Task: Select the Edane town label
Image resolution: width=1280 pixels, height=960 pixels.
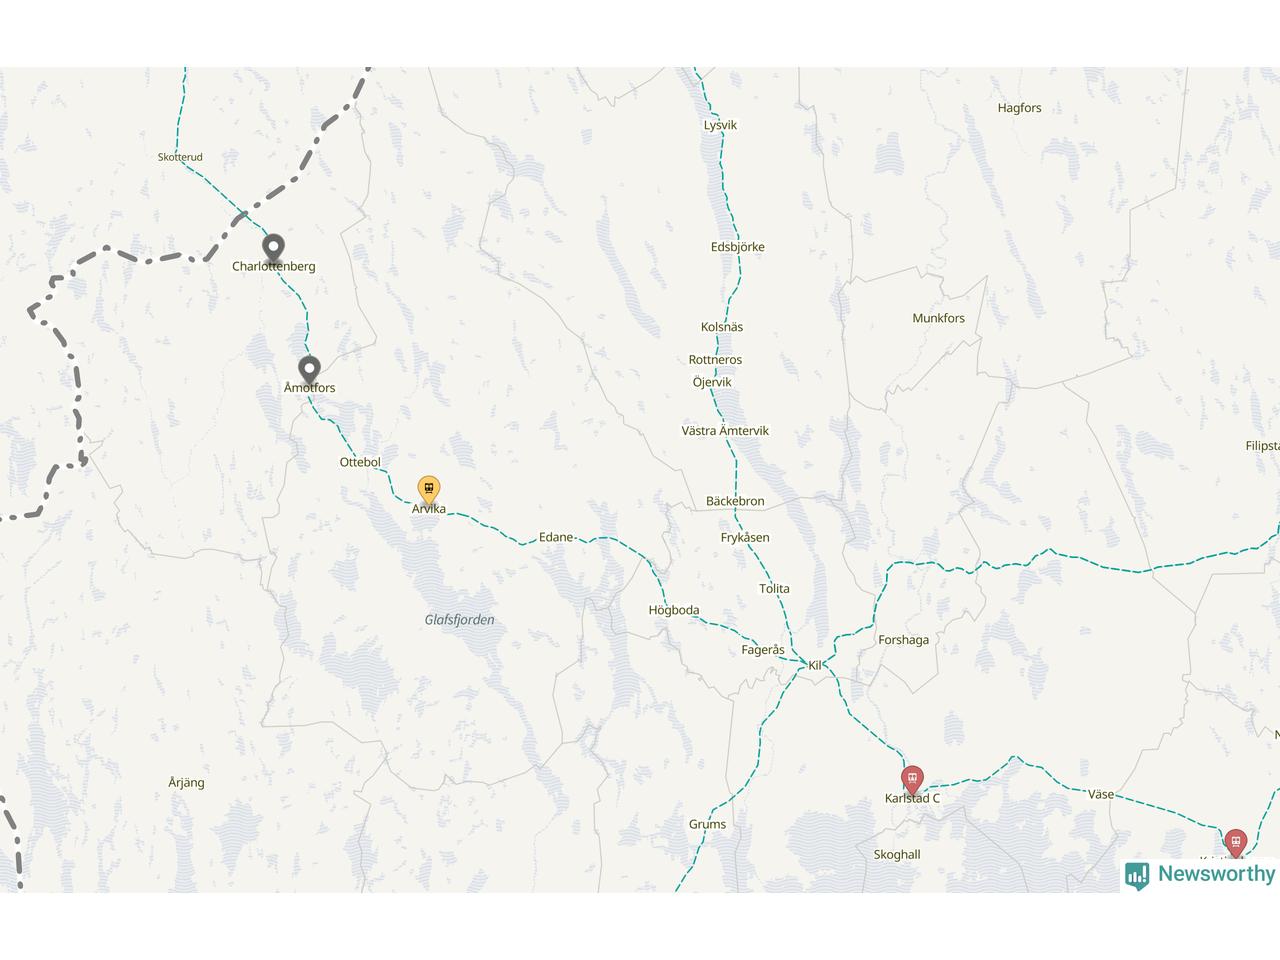Action: pos(556,537)
